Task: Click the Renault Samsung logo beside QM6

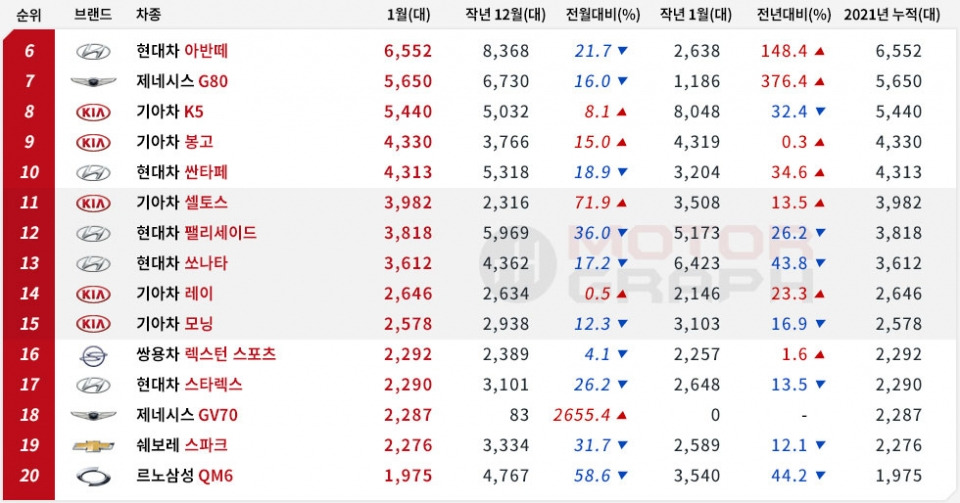Action: 93,477
